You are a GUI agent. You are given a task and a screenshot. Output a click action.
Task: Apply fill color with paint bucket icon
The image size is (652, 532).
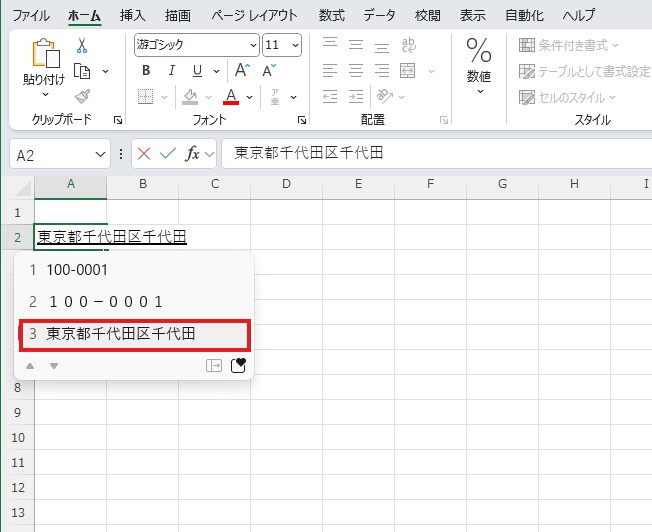pos(190,97)
